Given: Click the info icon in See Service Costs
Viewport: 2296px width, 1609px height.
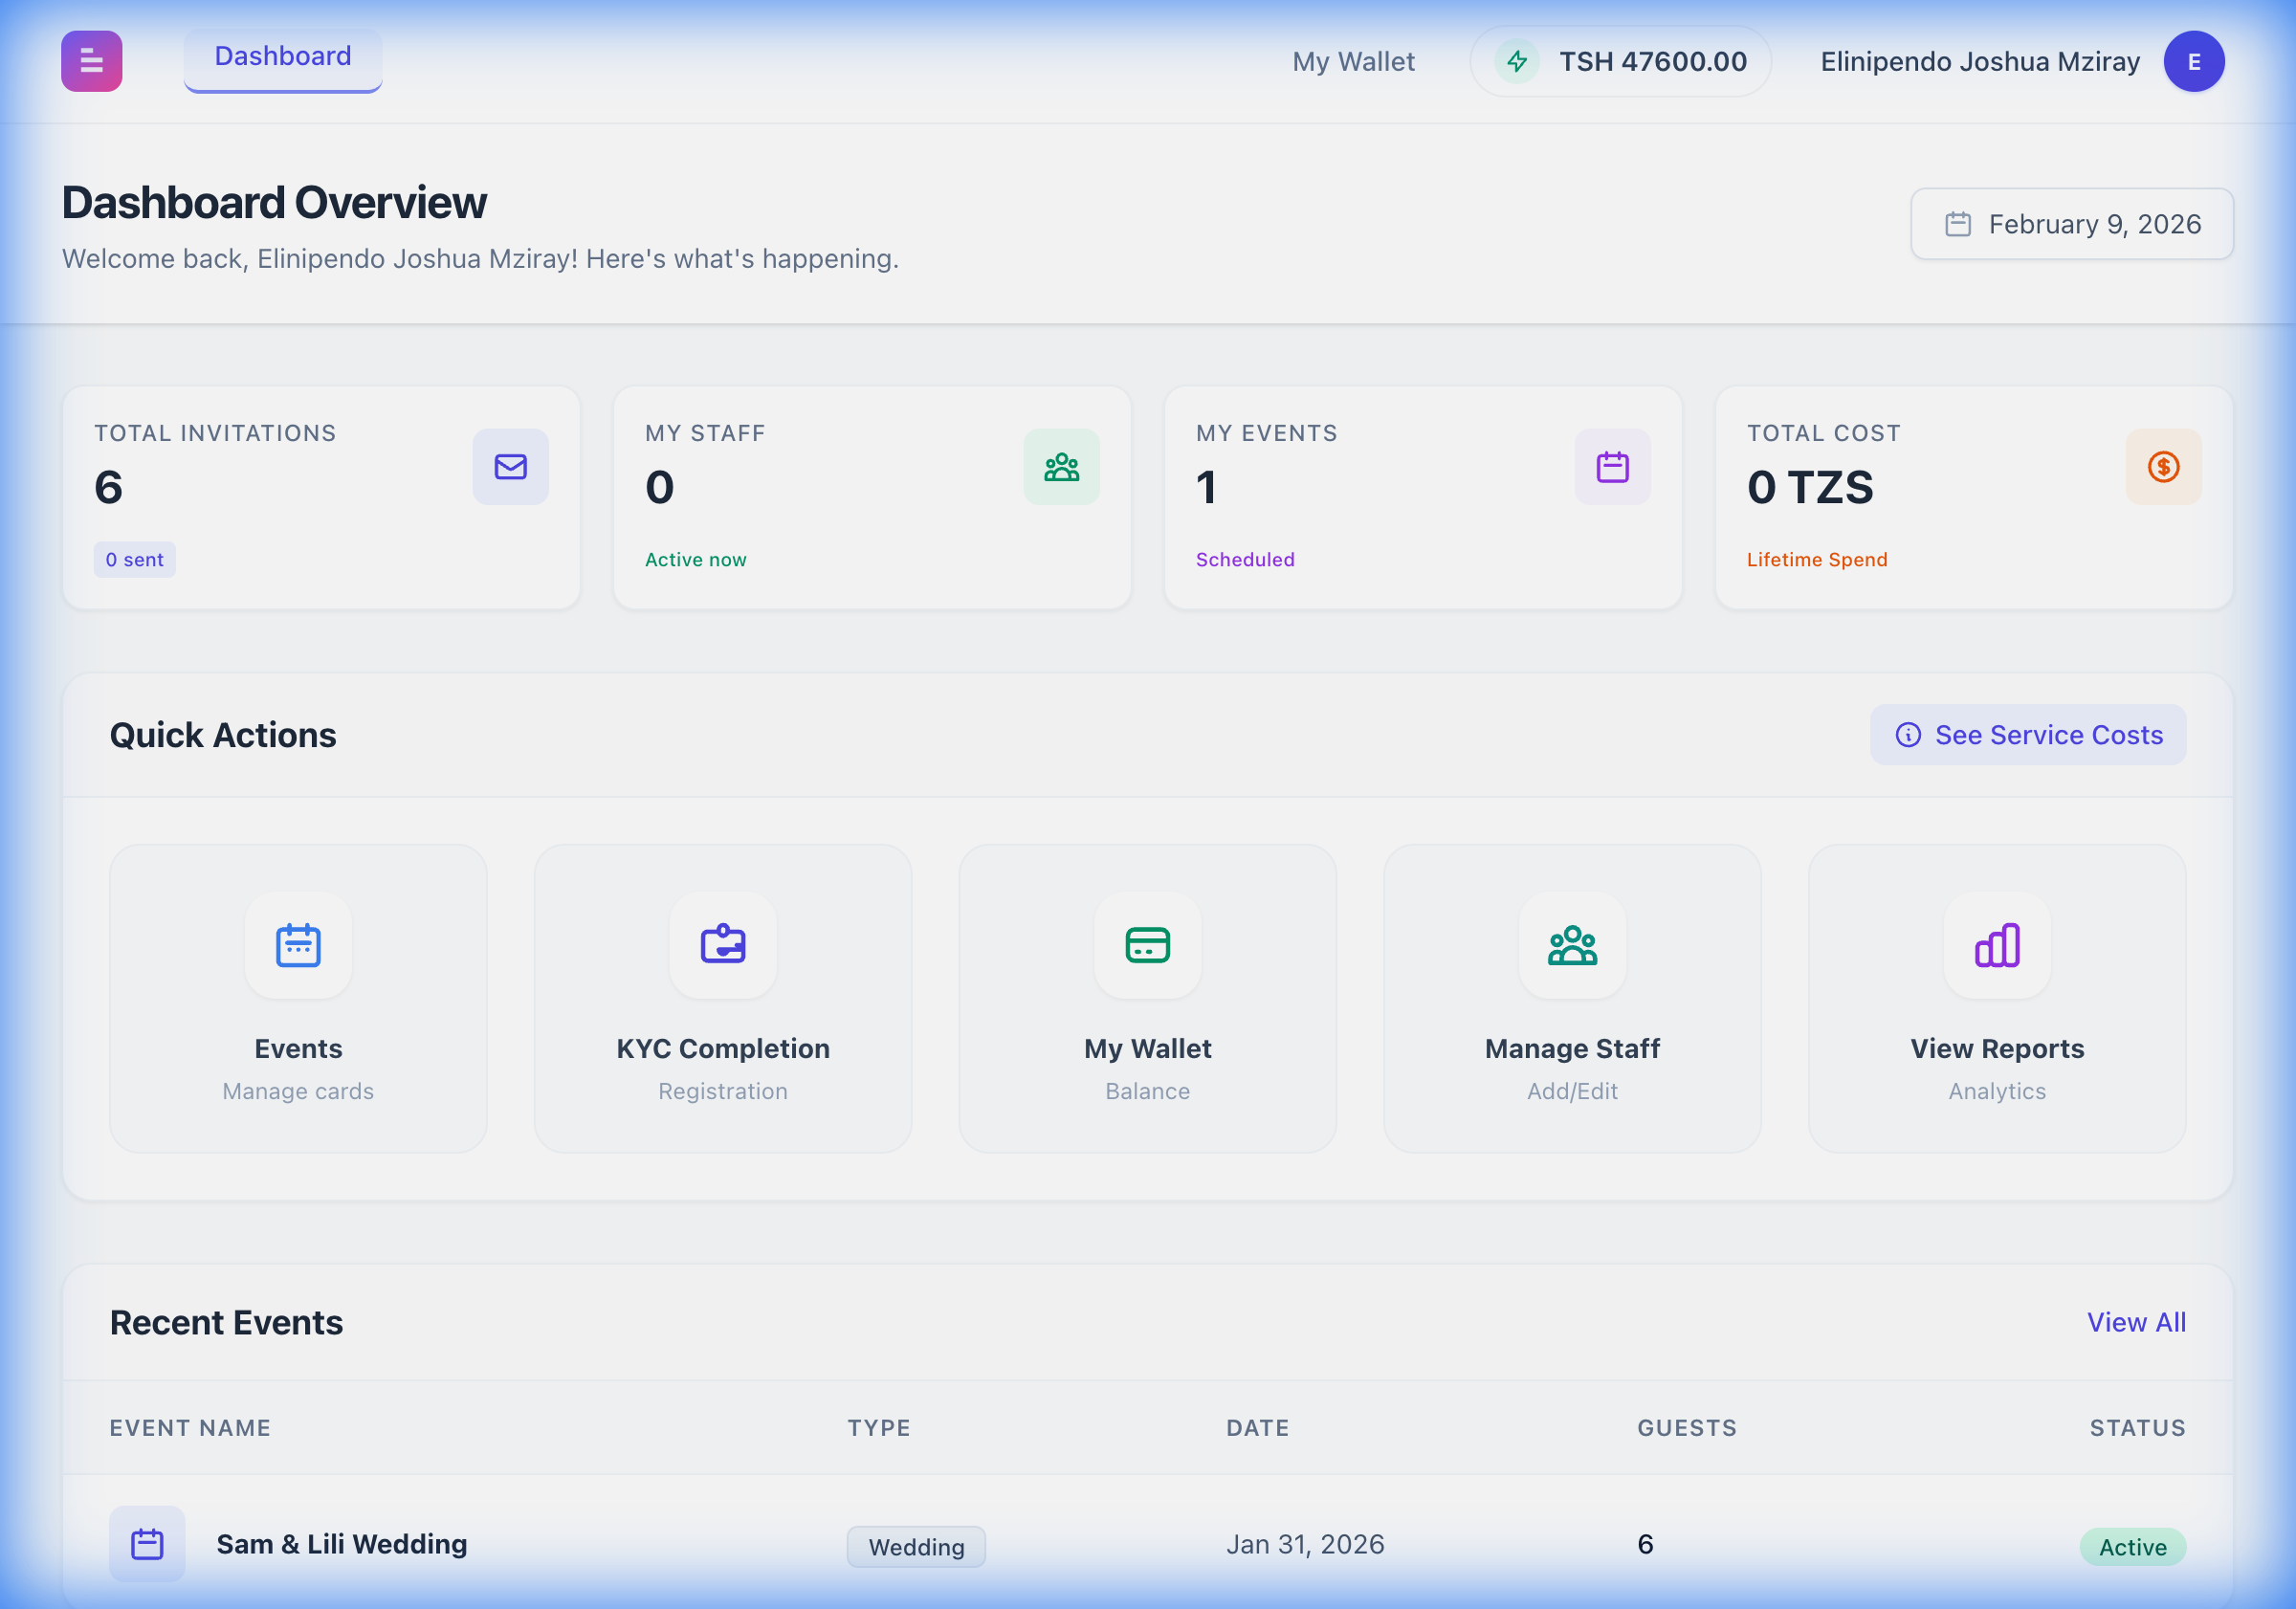Looking at the screenshot, I should (x=1908, y=735).
